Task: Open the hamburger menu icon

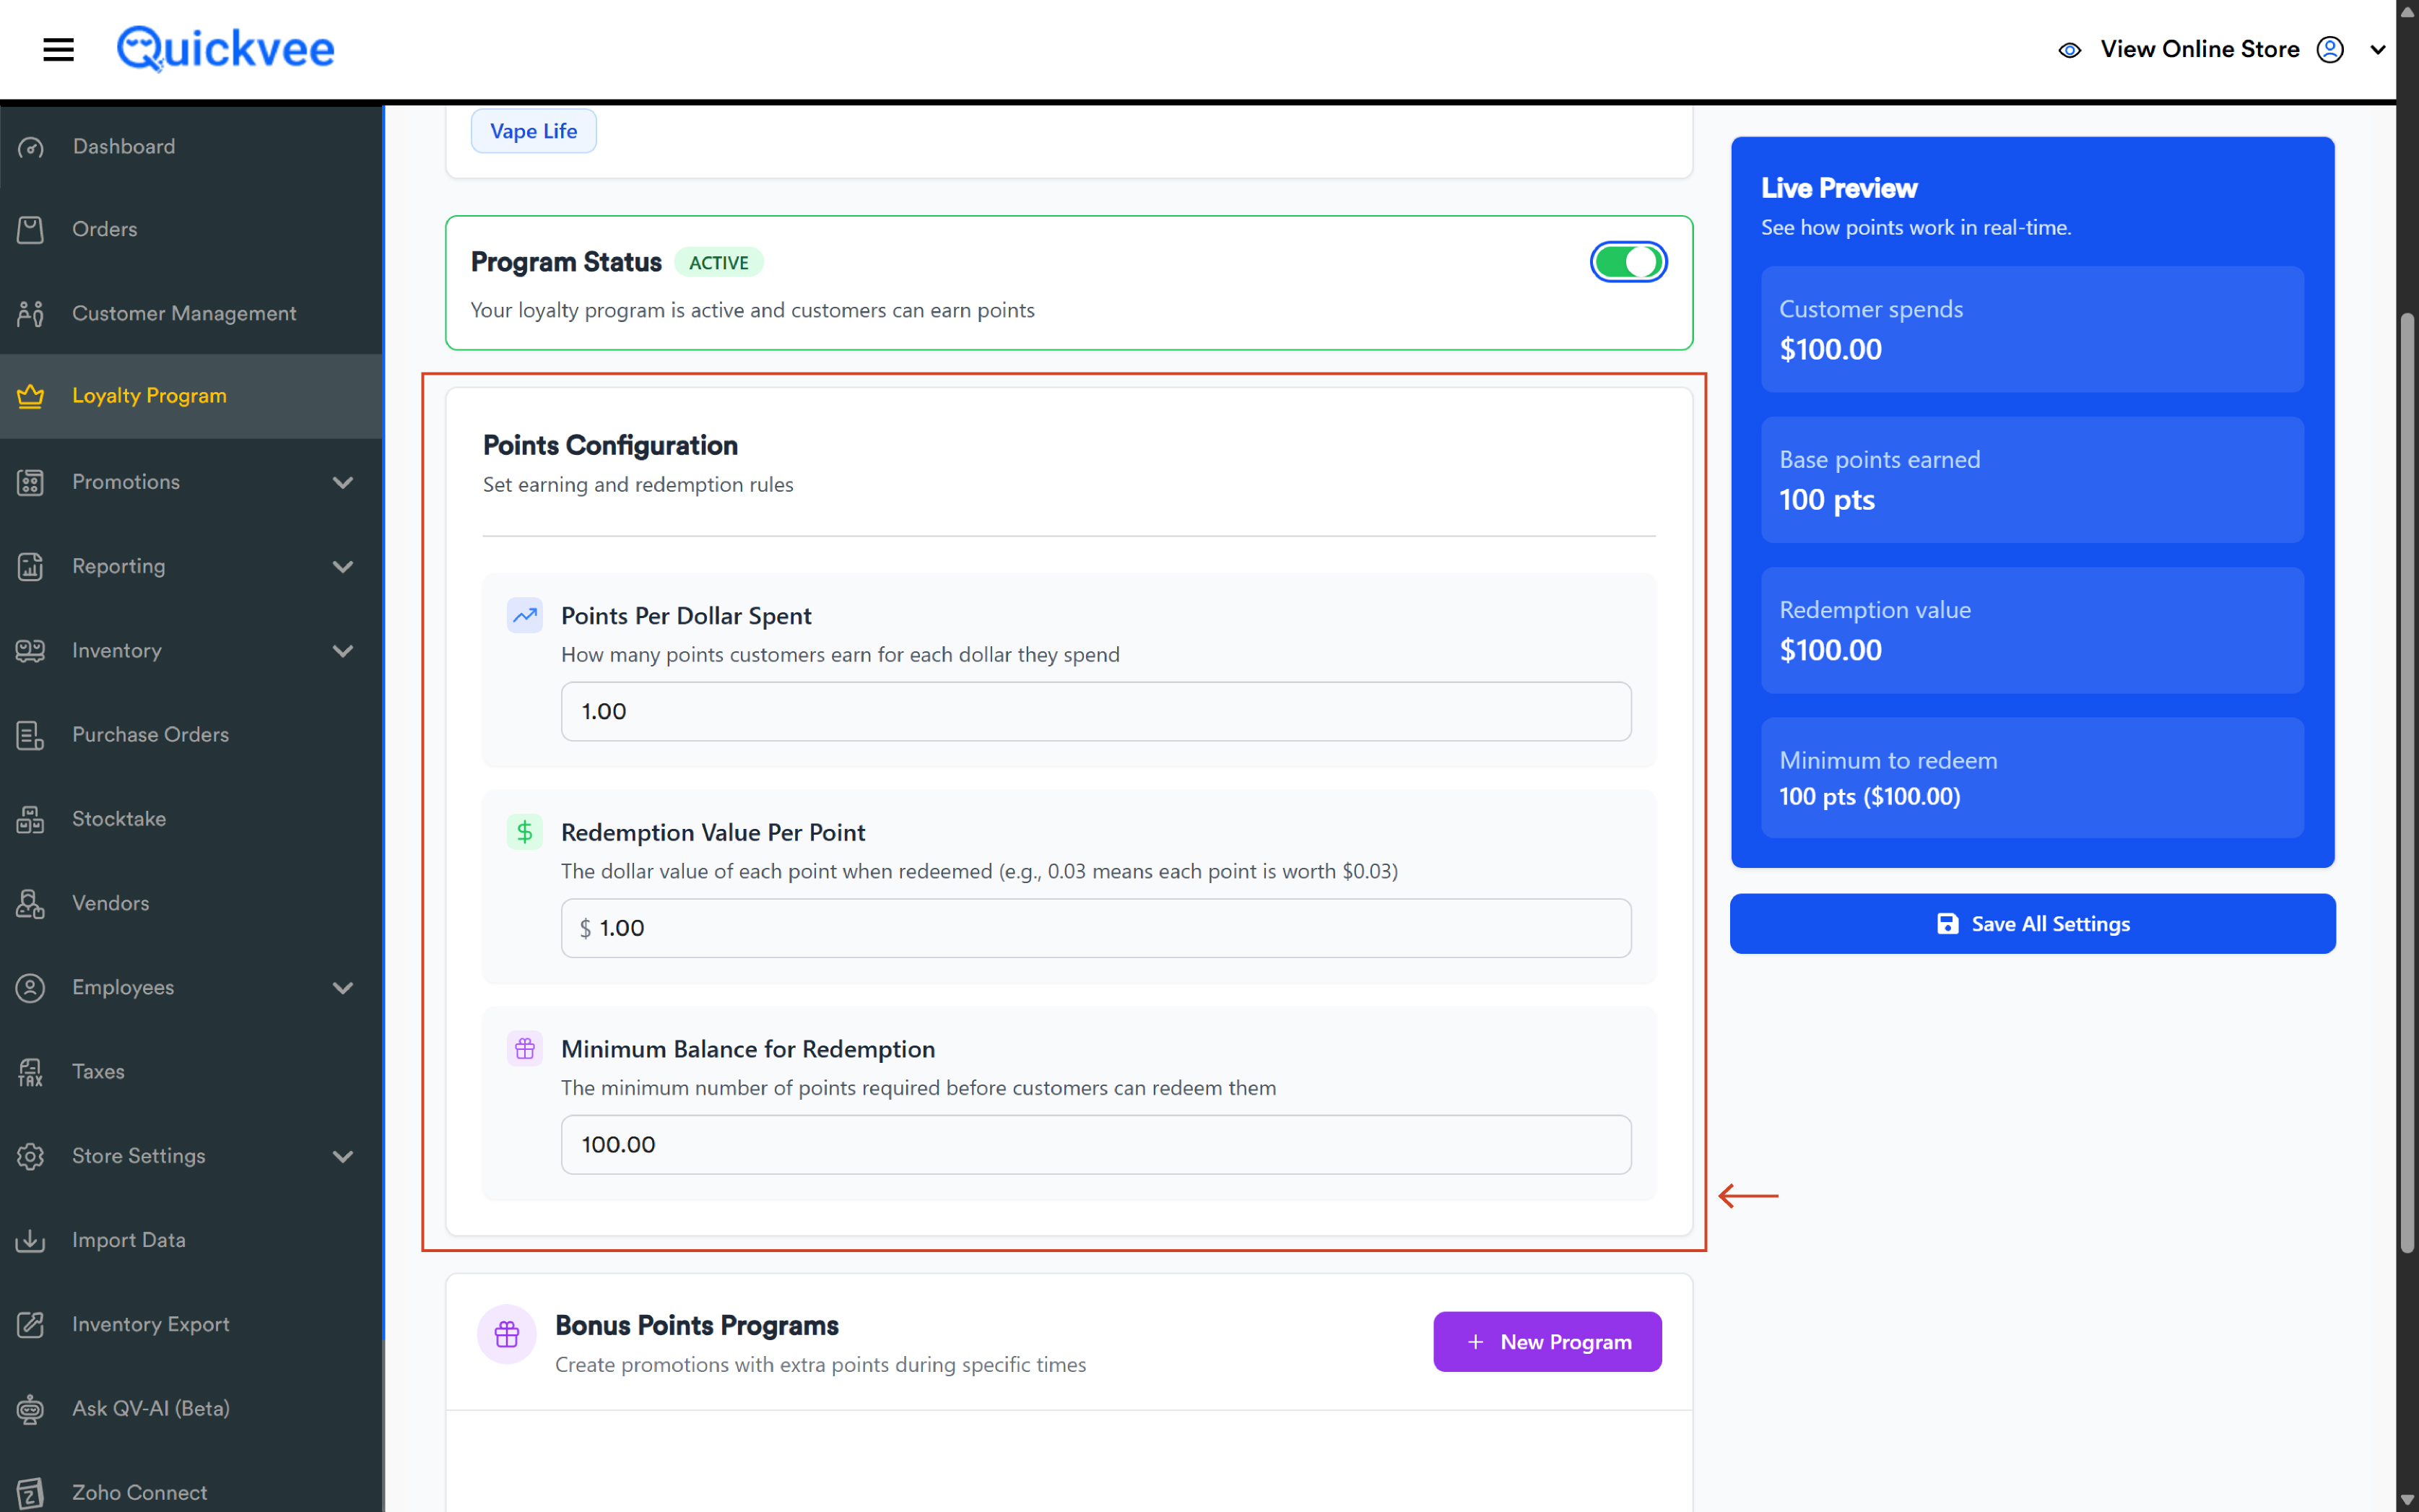Action: 59,49
